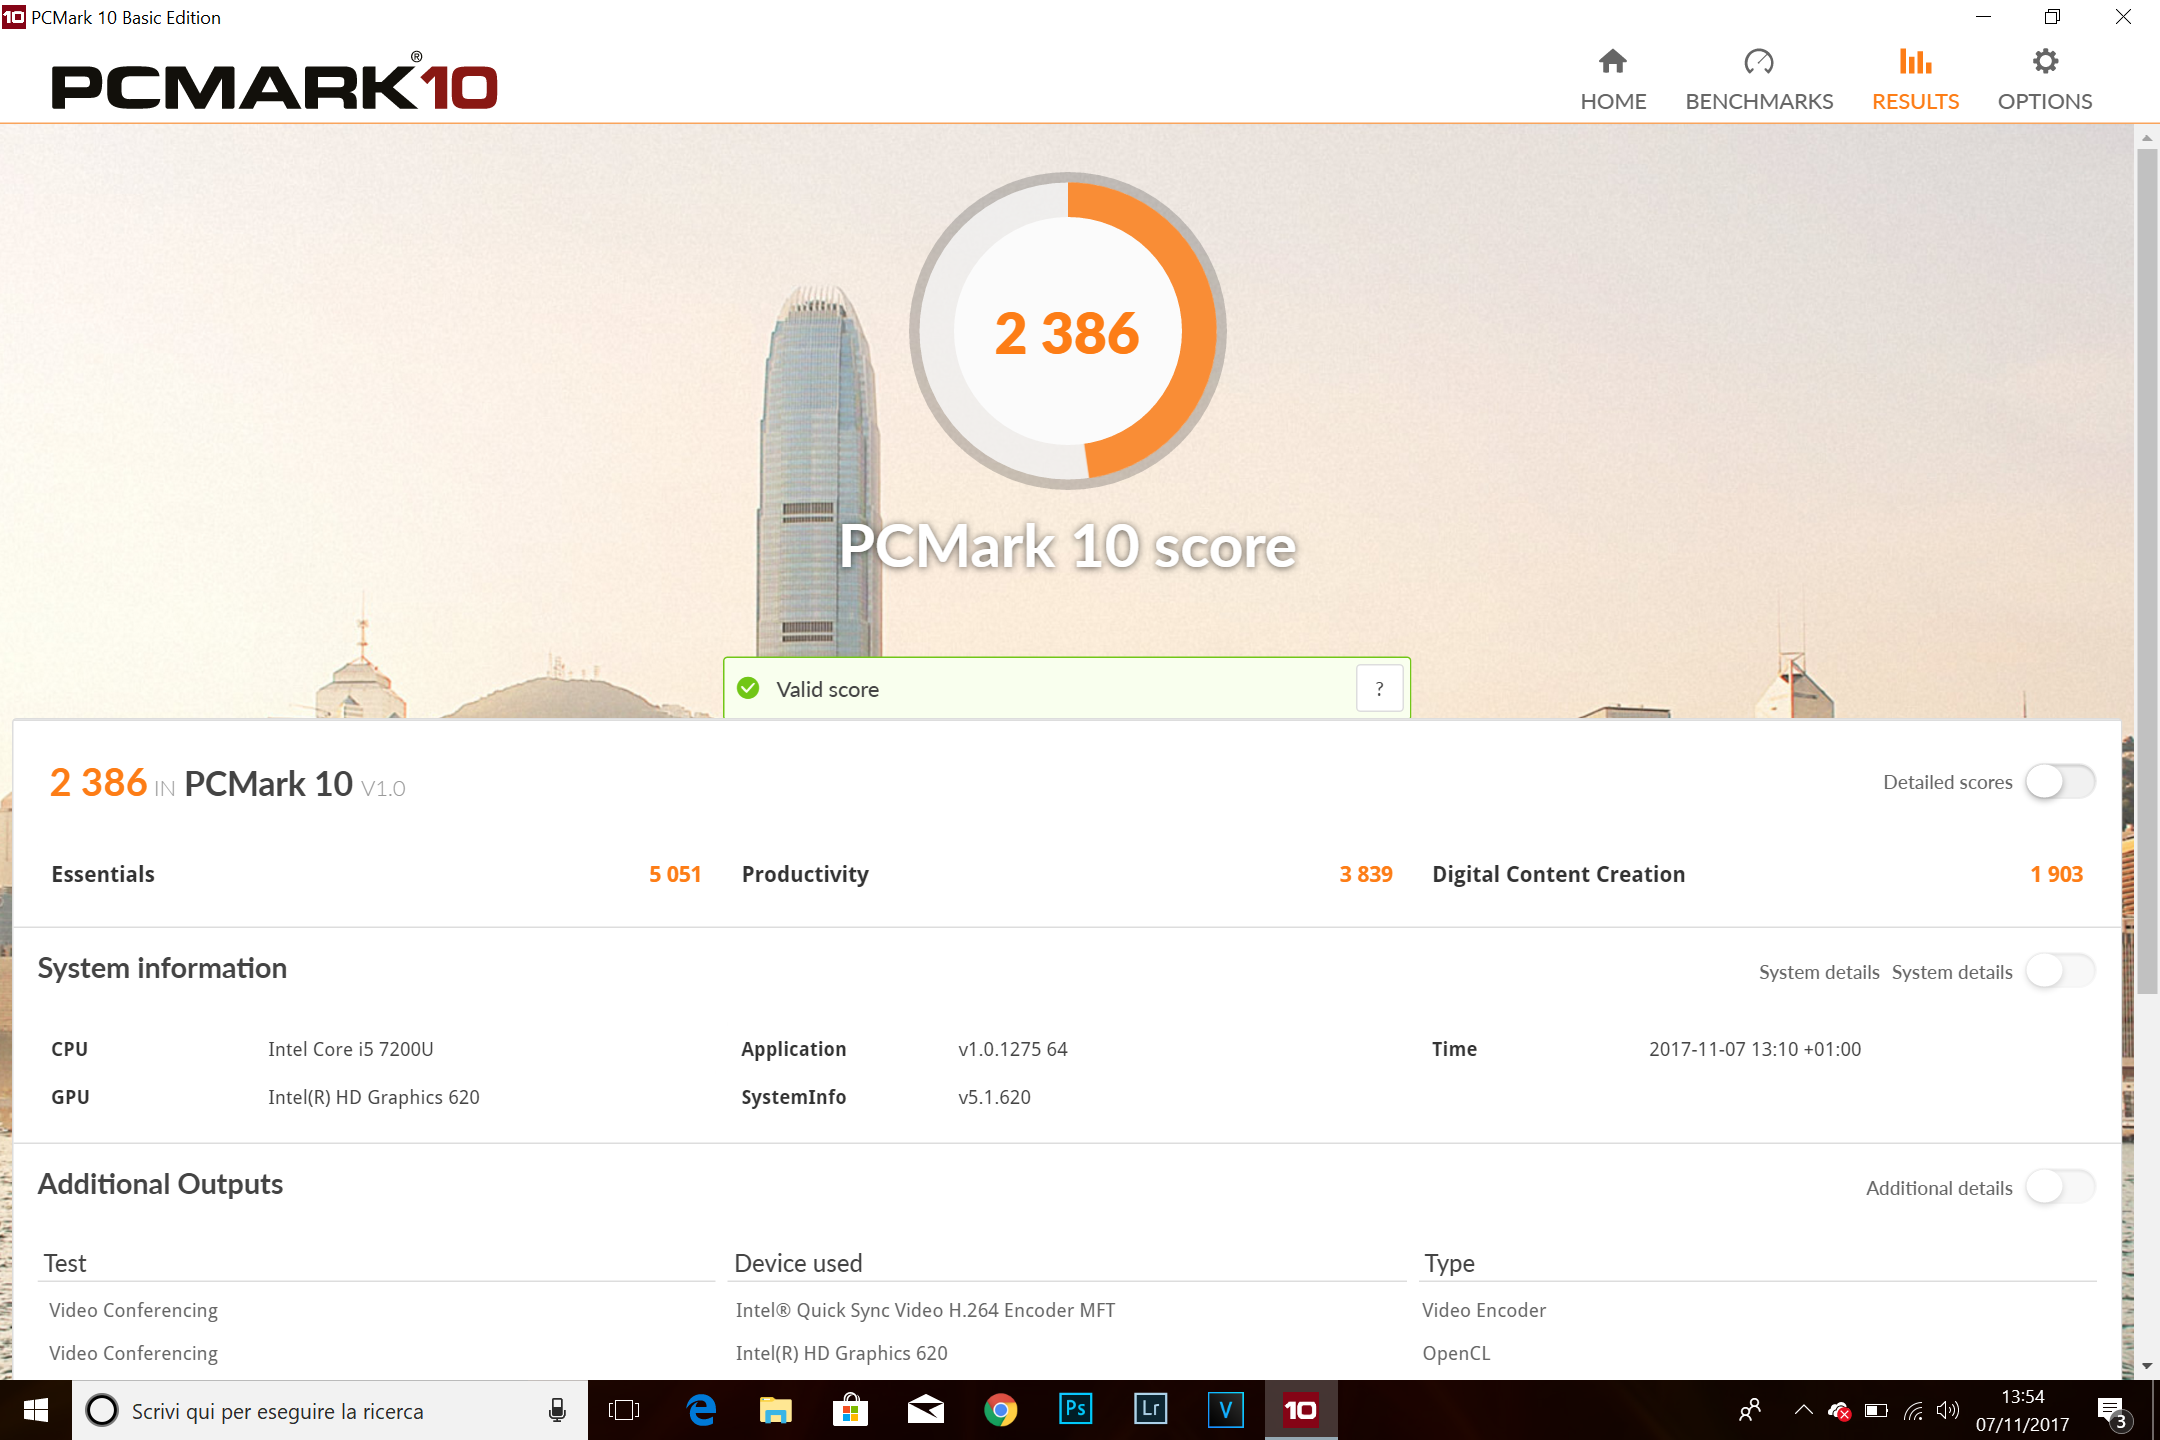Launch Photoshop from the taskbar
Viewport: 2160px width, 1440px height.
(x=1075, y=1410)
